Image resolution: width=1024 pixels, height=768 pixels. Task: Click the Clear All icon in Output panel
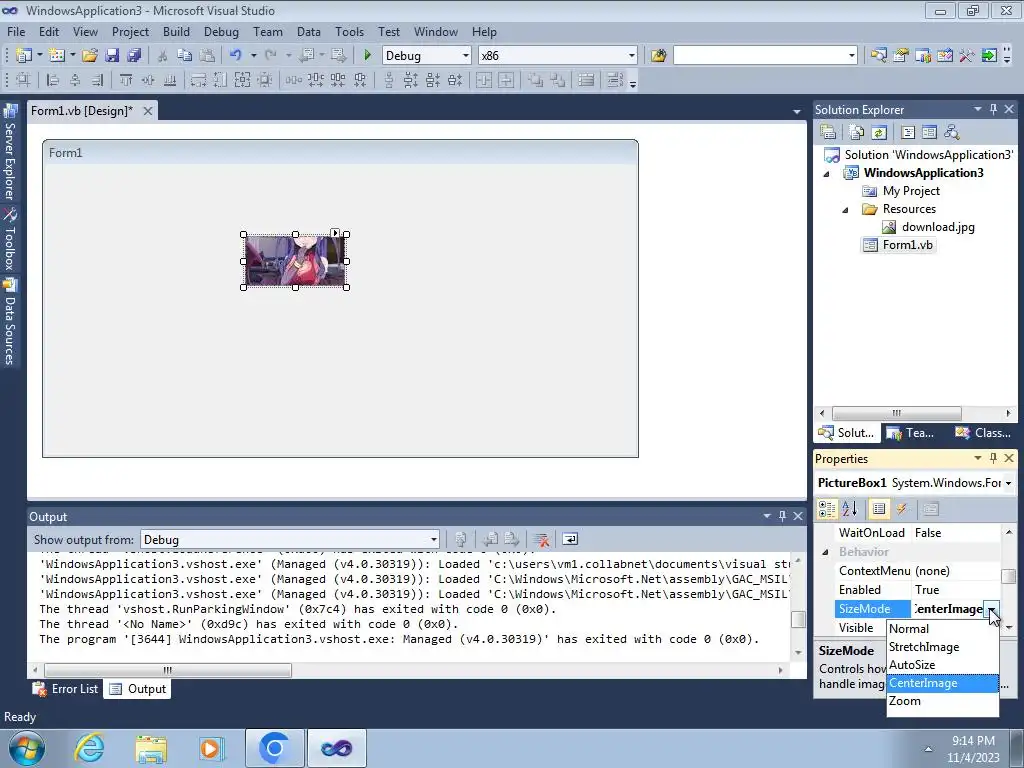tap(541, 539)
